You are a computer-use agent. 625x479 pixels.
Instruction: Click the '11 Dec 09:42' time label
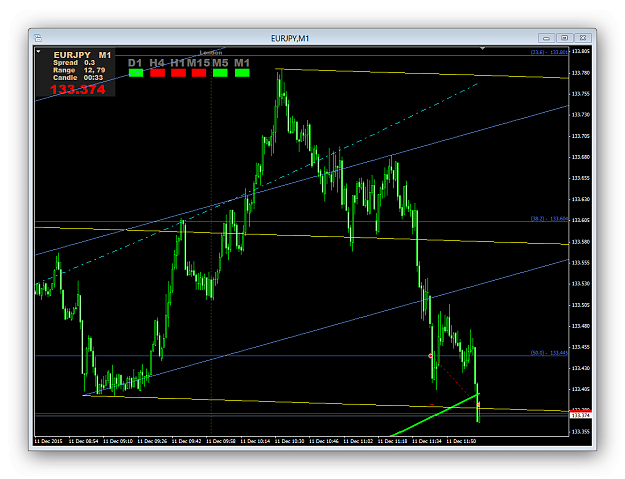pyautogui.click(x=186, y=441)
